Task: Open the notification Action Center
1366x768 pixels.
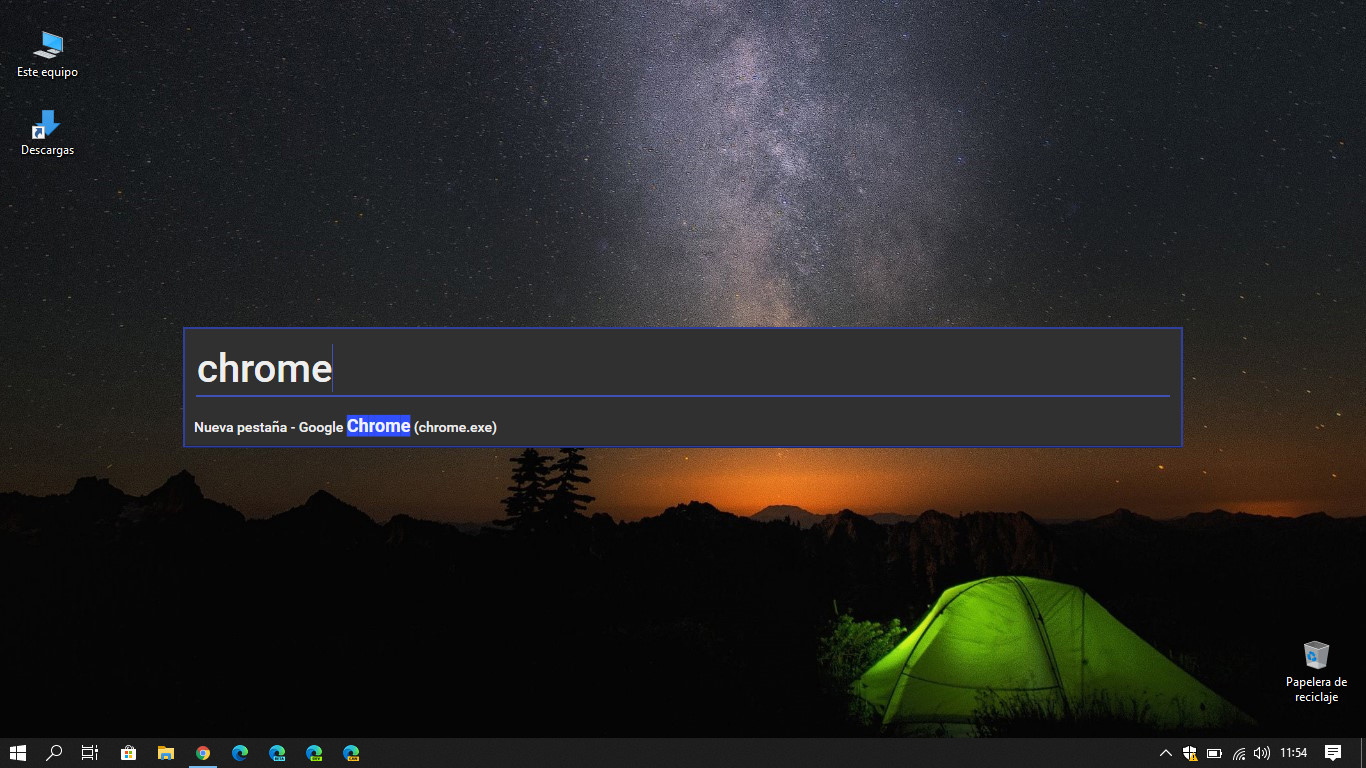Action: [1333, 753]
